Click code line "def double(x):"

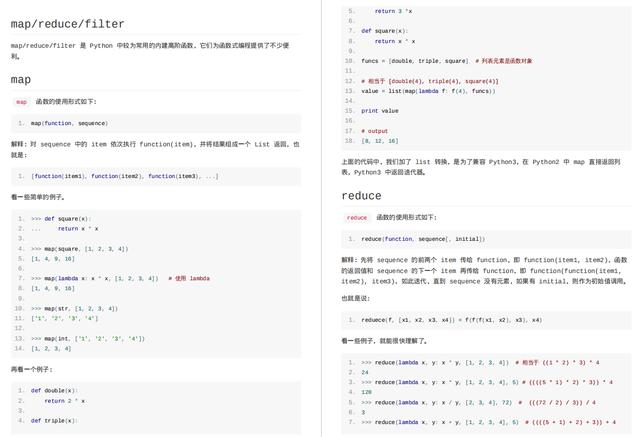54,390
